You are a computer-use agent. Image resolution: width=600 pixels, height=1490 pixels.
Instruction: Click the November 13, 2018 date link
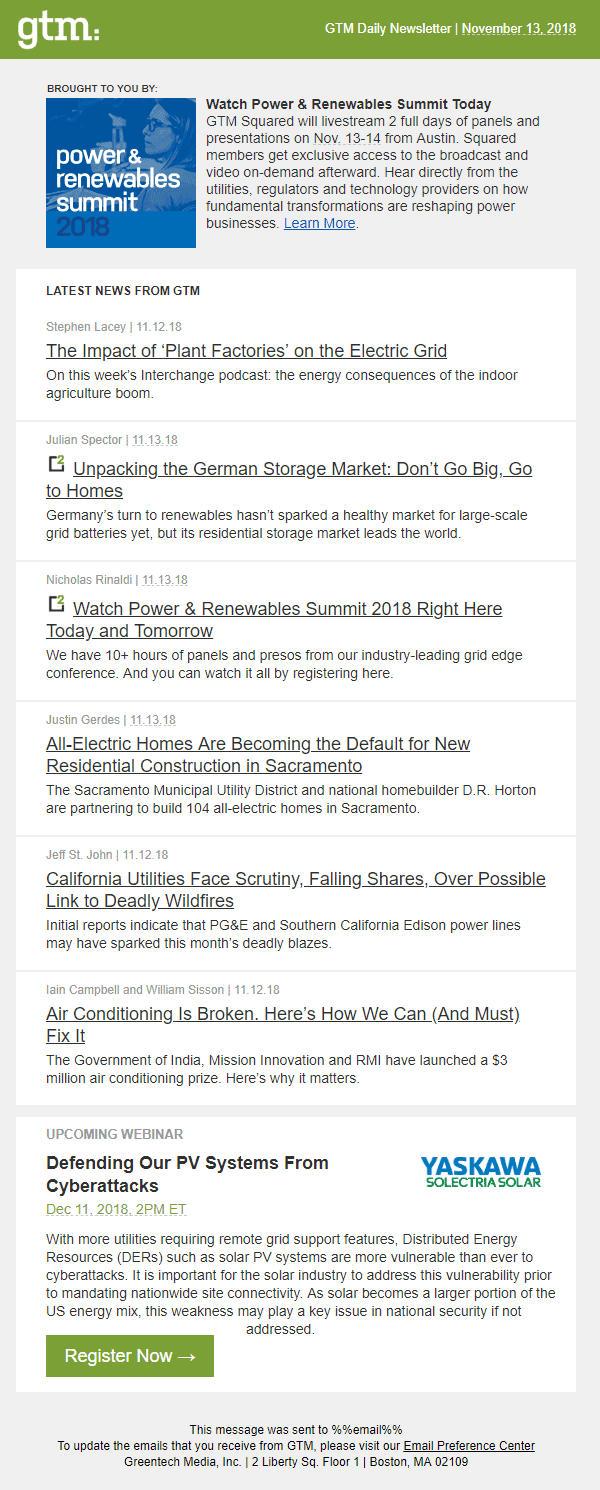pyautogui.click(x=519, y=29)
